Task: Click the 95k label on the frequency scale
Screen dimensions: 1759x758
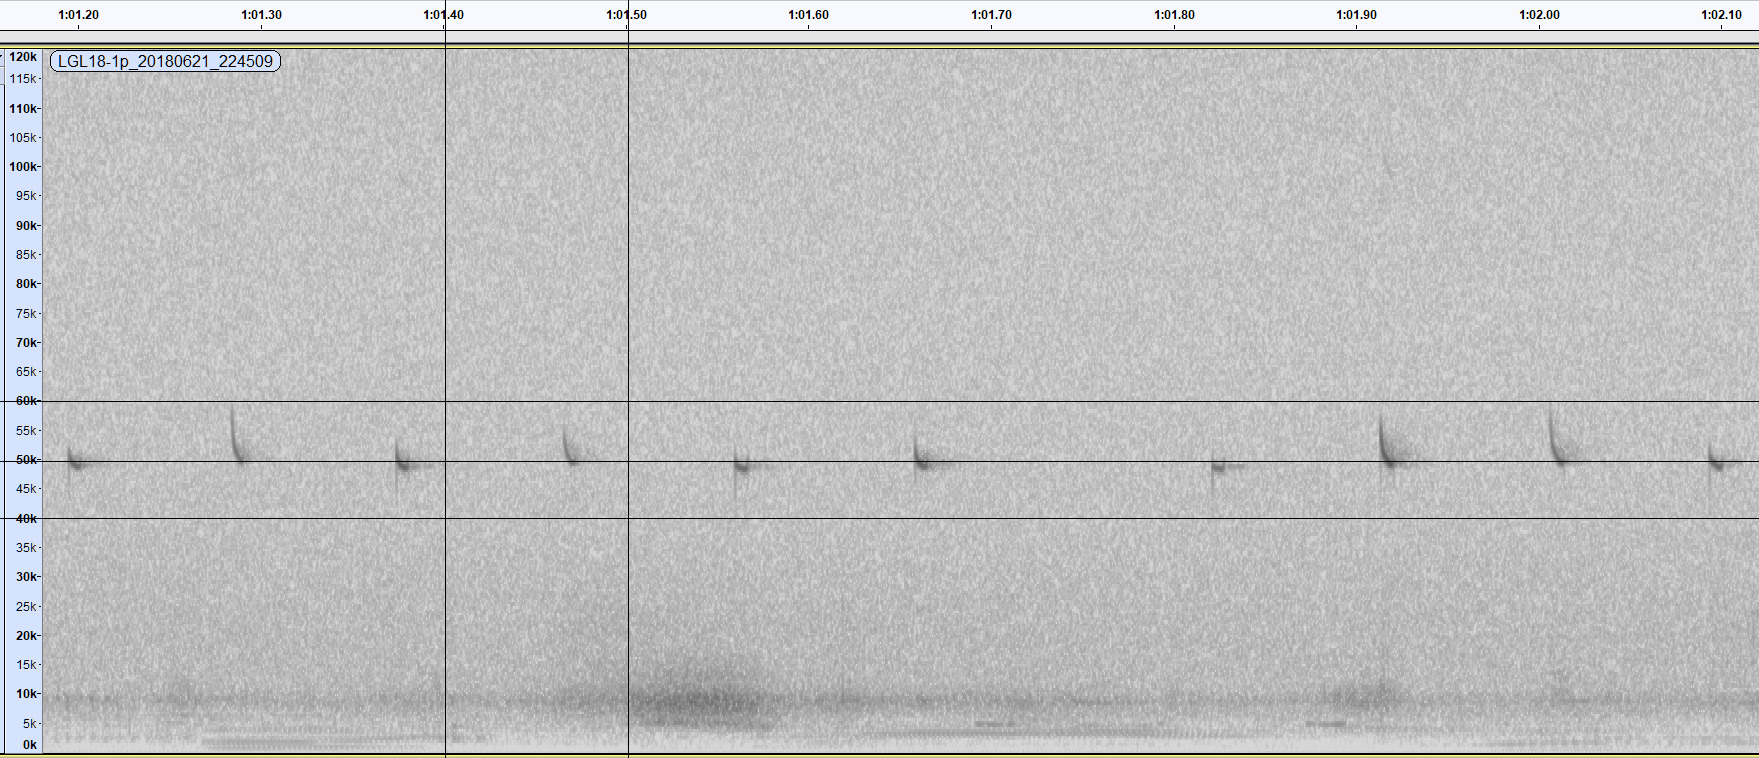Action: (26, 196)
